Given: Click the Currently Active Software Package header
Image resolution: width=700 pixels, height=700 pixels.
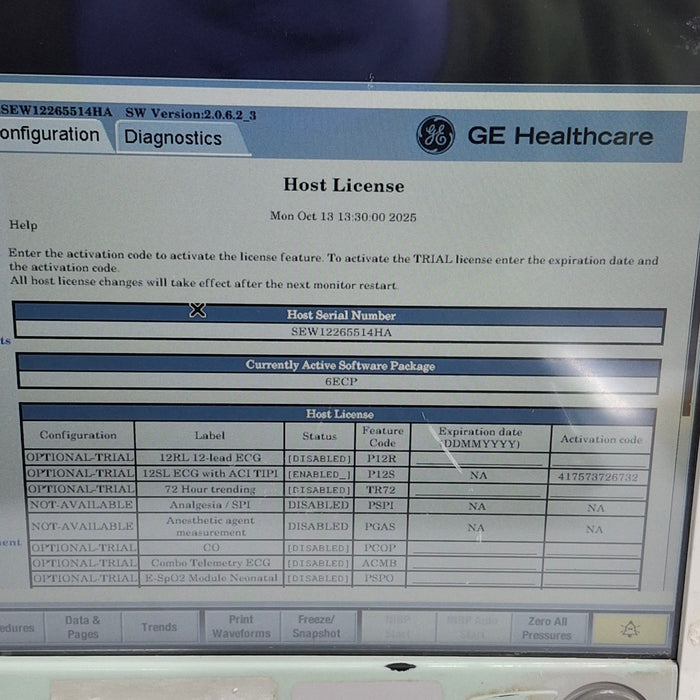Looking at the screenshot, I should point(340,366).
